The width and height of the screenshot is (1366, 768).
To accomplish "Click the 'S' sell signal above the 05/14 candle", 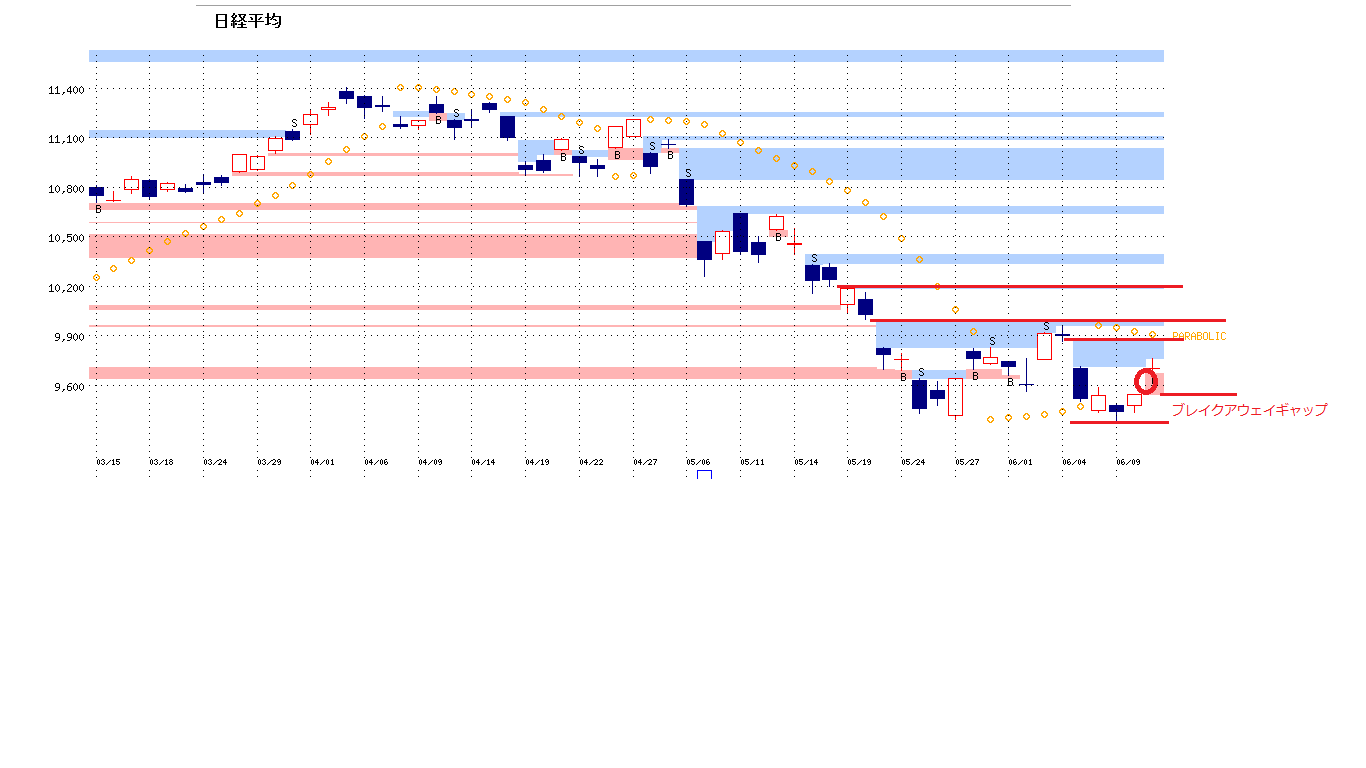I will point(814,258).
